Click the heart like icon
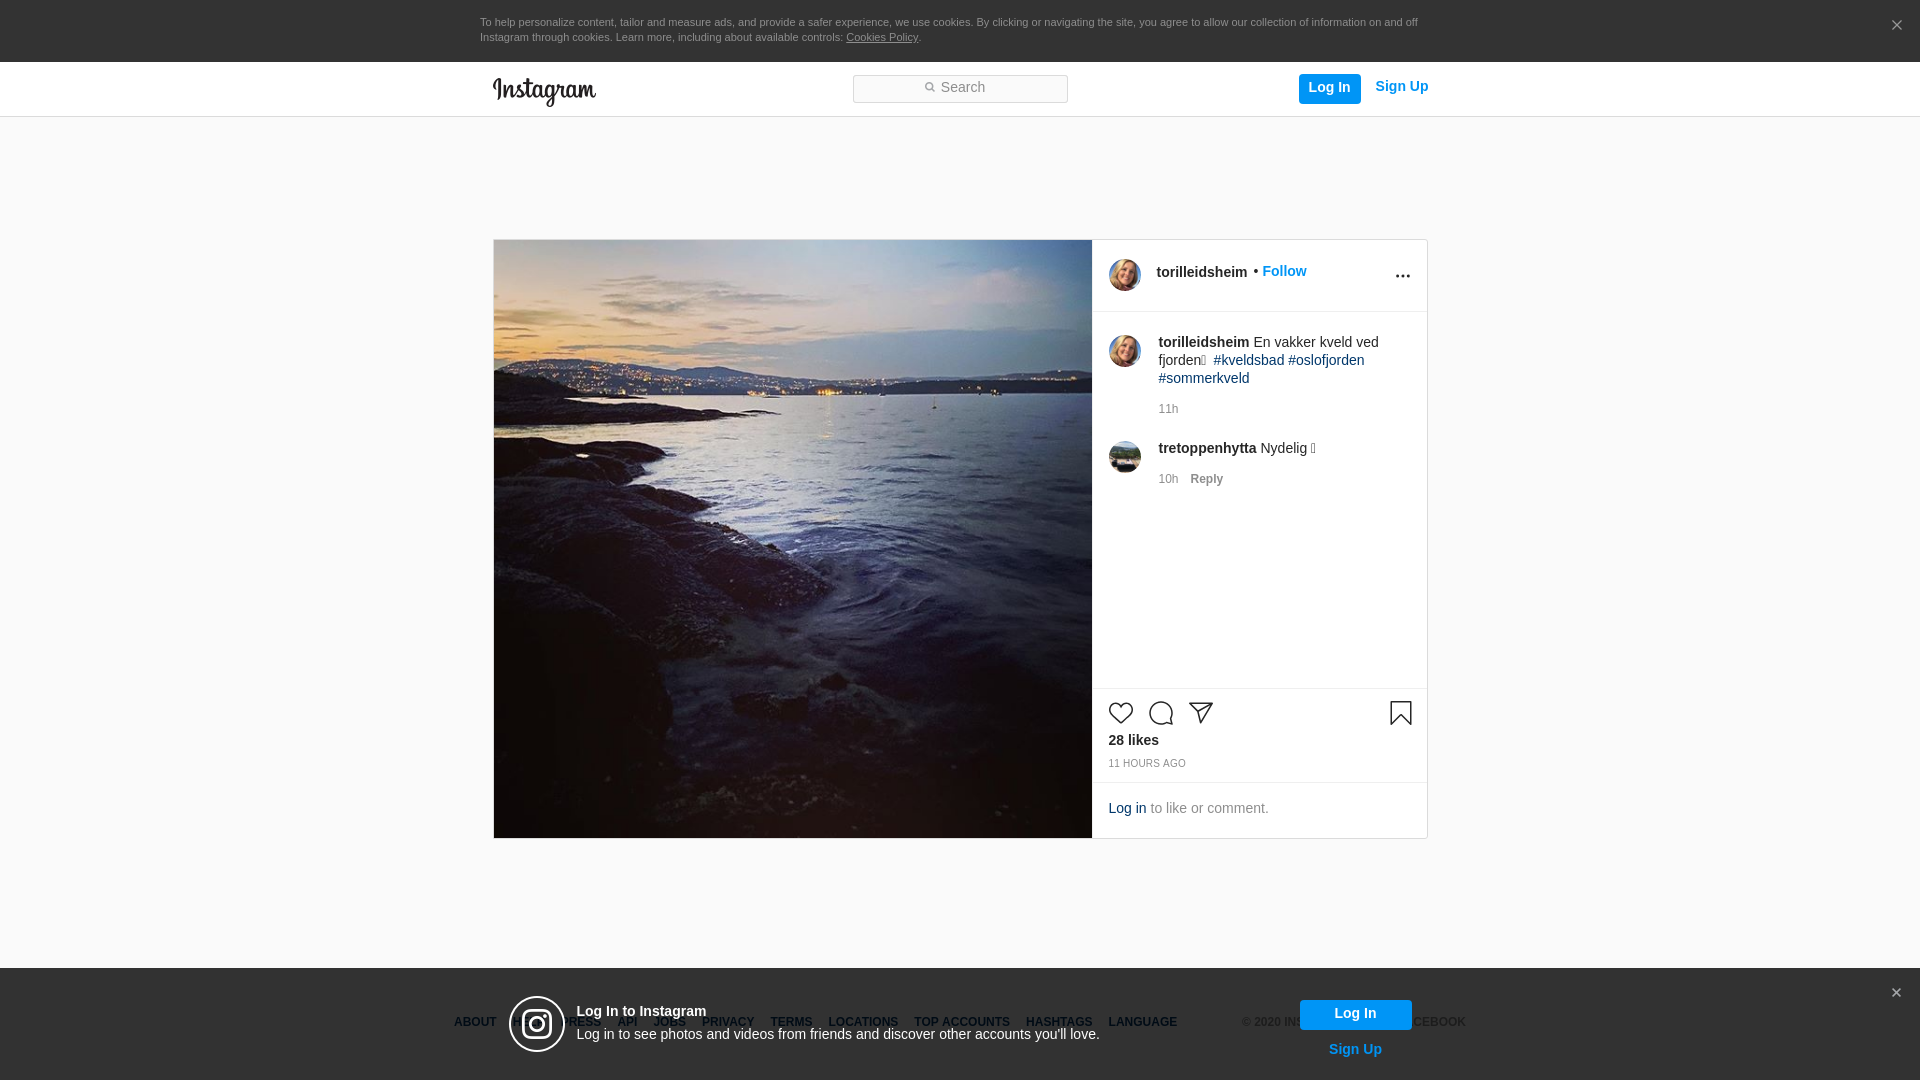Screen dimensions: 1920x1080 pos(1120,713)
